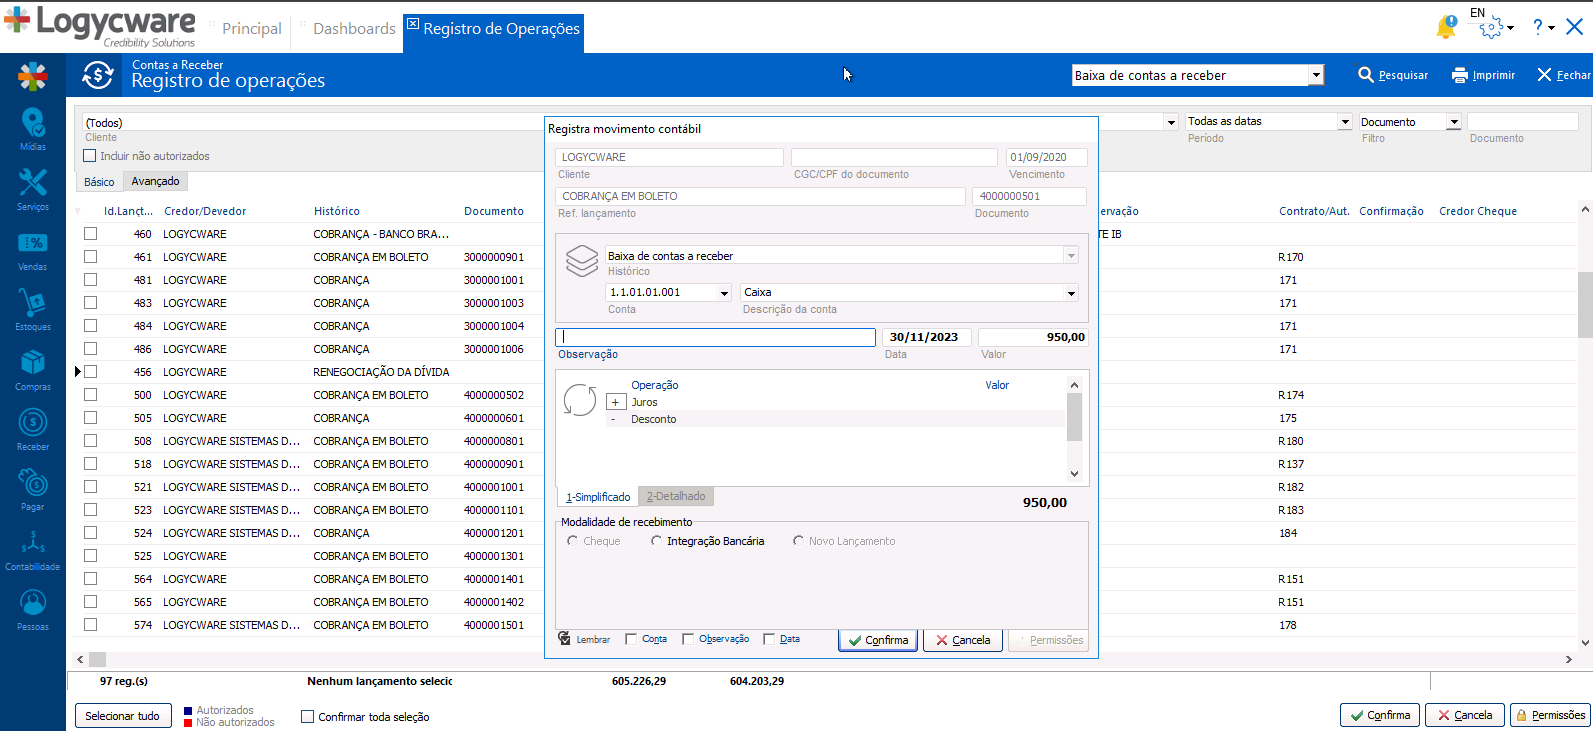
Task: Select Novo Lançamento radio option
Action: [x=798, y=541]
